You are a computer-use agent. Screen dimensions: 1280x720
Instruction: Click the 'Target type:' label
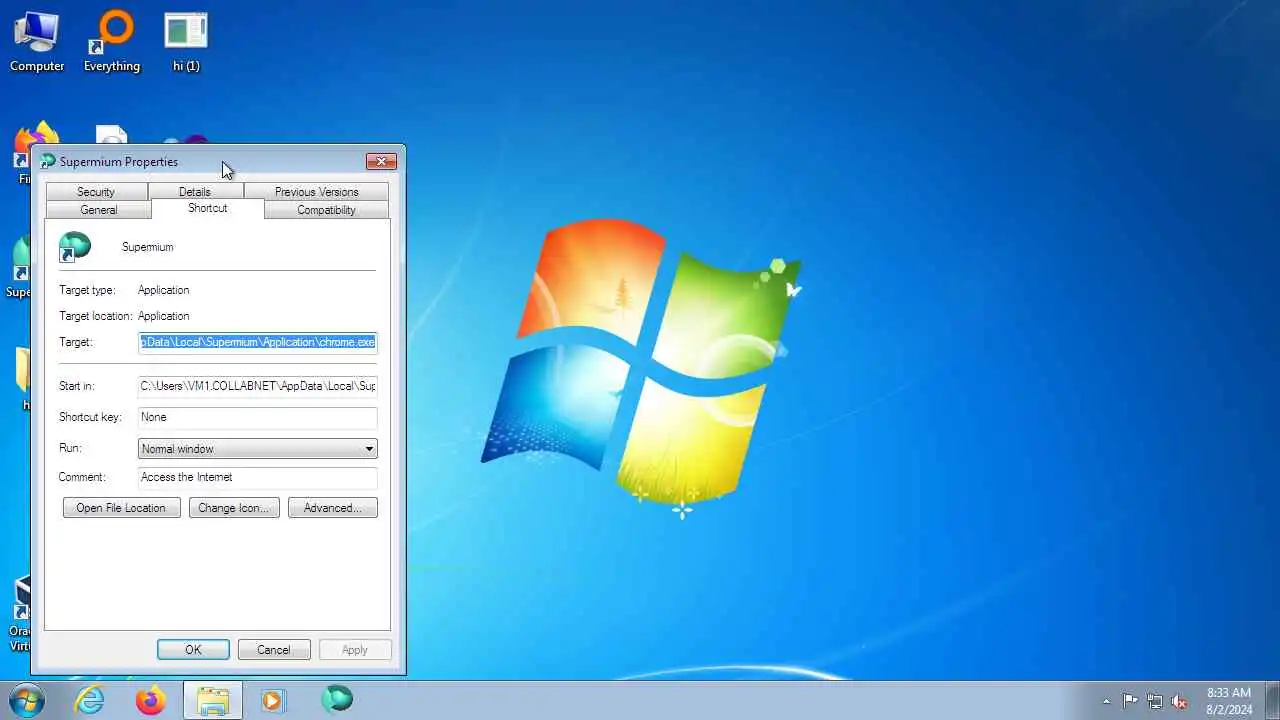click(x=87, y=290)
